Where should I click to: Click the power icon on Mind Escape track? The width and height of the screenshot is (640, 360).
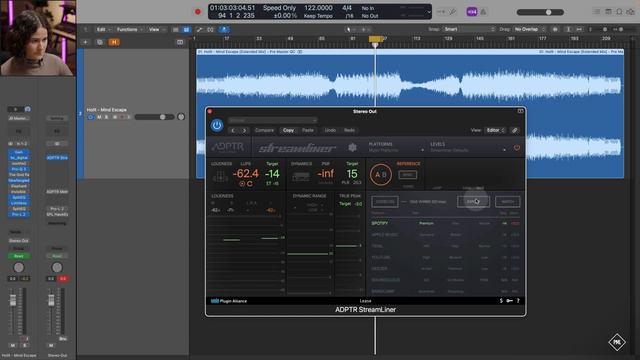[x=91, y=117]
